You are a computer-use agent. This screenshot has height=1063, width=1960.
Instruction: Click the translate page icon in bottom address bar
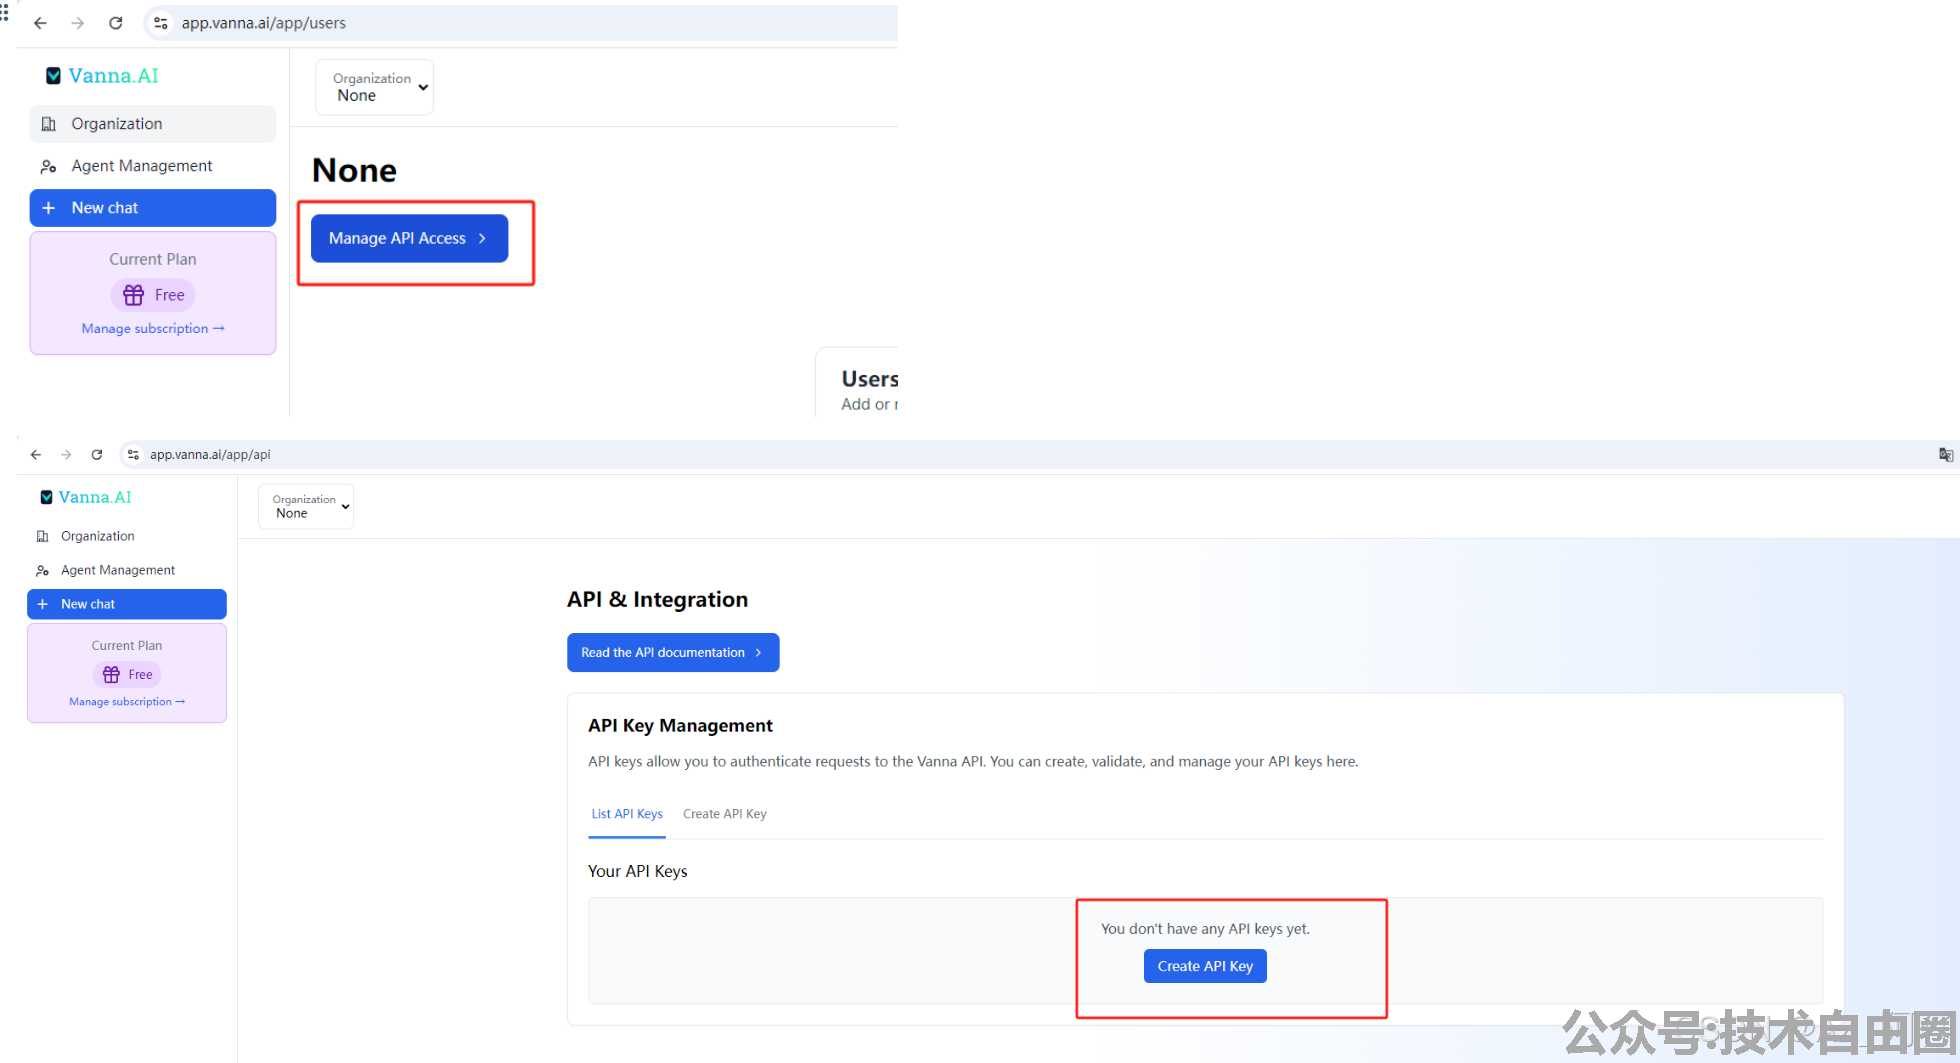coord(1946,454)
